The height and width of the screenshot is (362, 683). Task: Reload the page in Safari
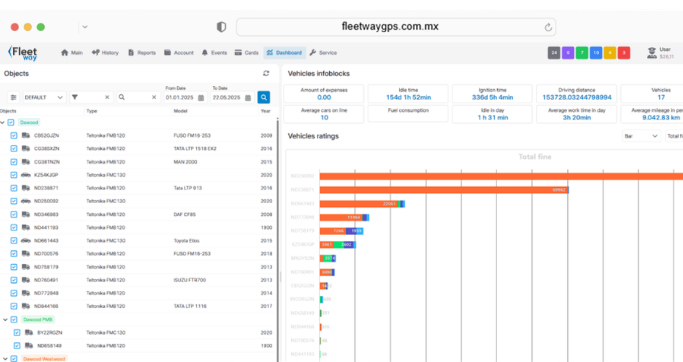548,27
